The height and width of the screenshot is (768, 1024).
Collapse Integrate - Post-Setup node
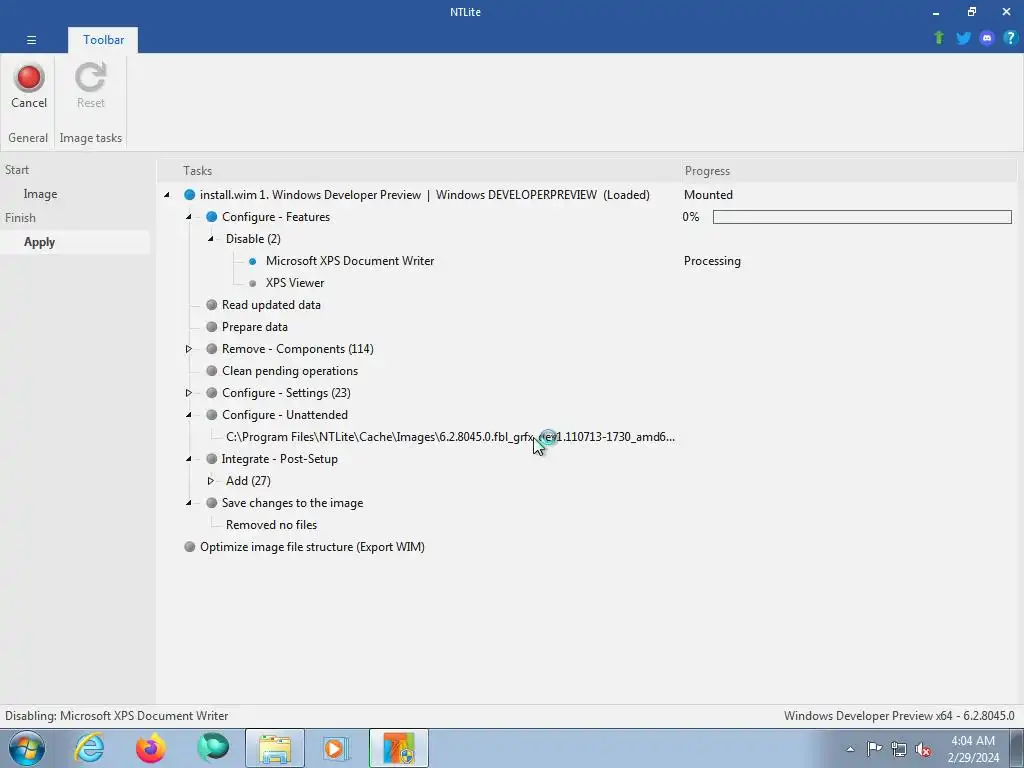click(x=189, y=459)
